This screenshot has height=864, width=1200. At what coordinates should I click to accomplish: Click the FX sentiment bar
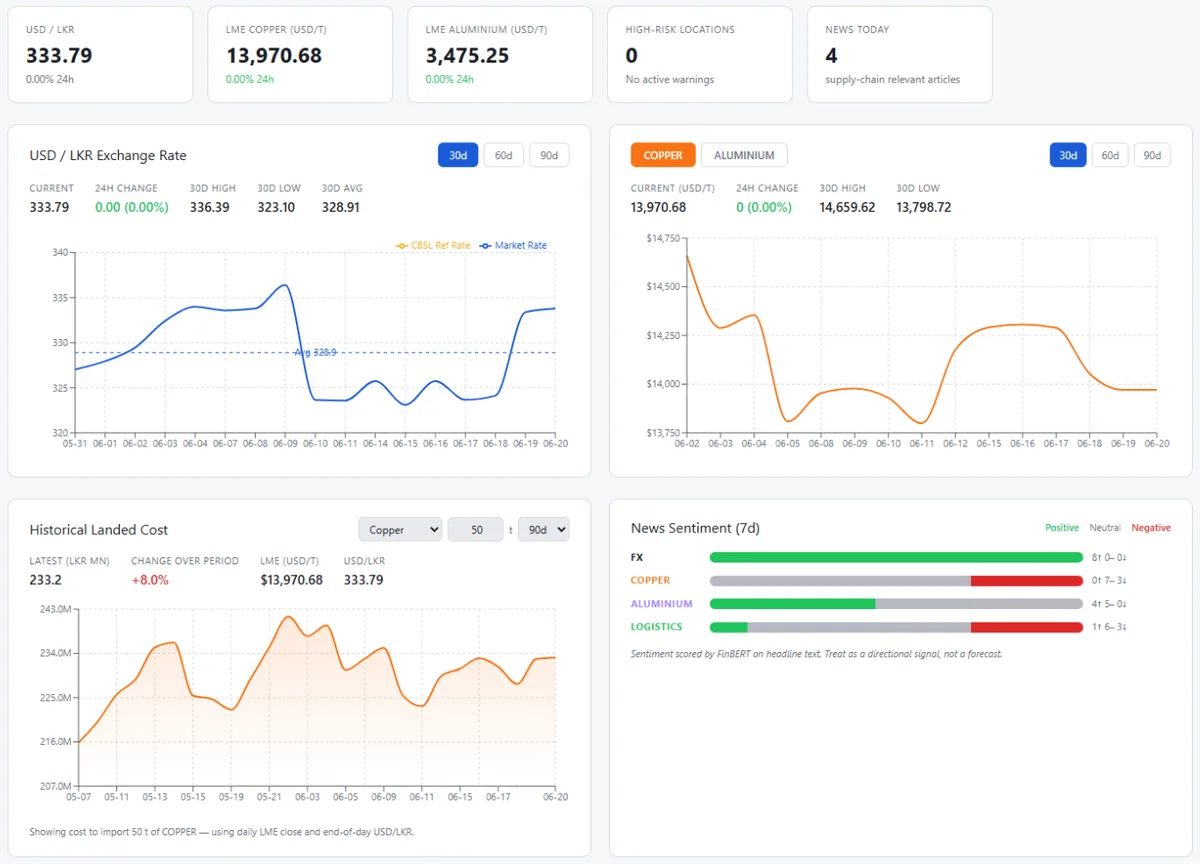point(896,557)
